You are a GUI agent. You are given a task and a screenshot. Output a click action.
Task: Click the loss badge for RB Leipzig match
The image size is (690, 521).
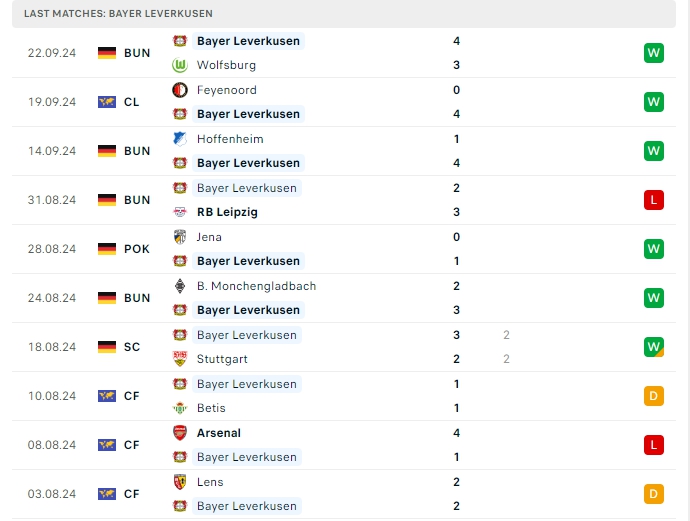tap(654, 200)
